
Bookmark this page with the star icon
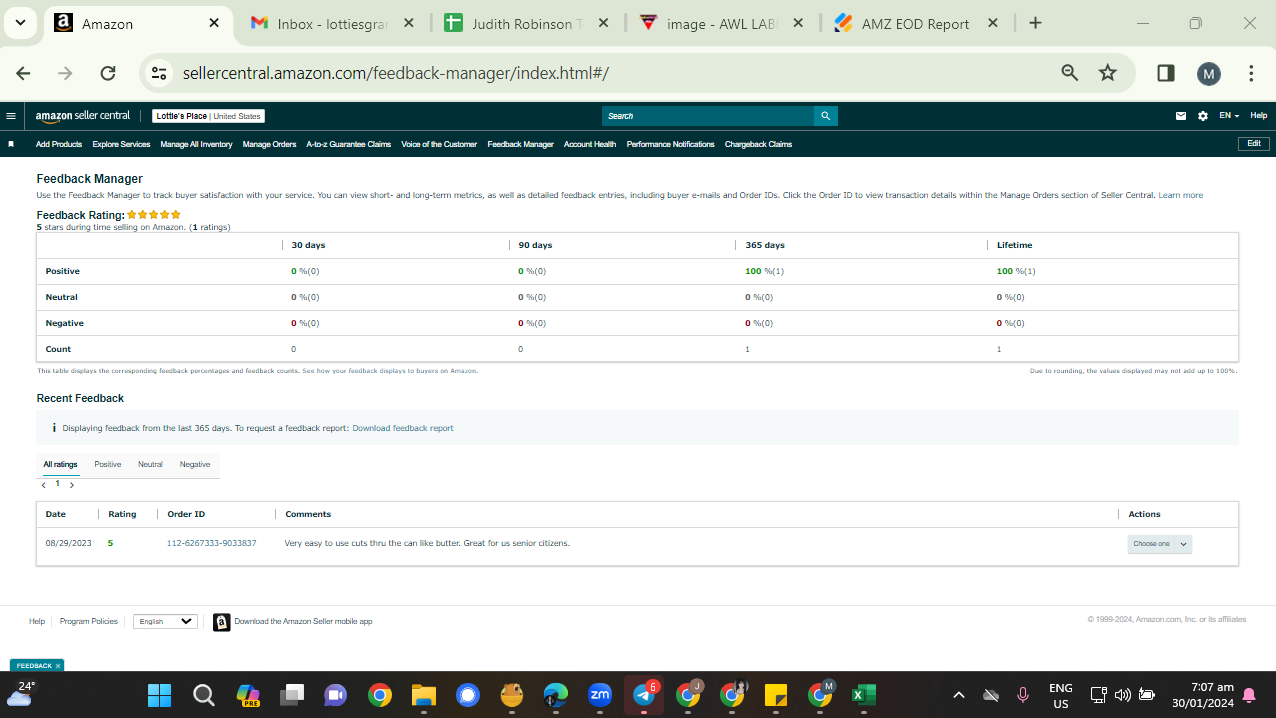pos(1107,73)
